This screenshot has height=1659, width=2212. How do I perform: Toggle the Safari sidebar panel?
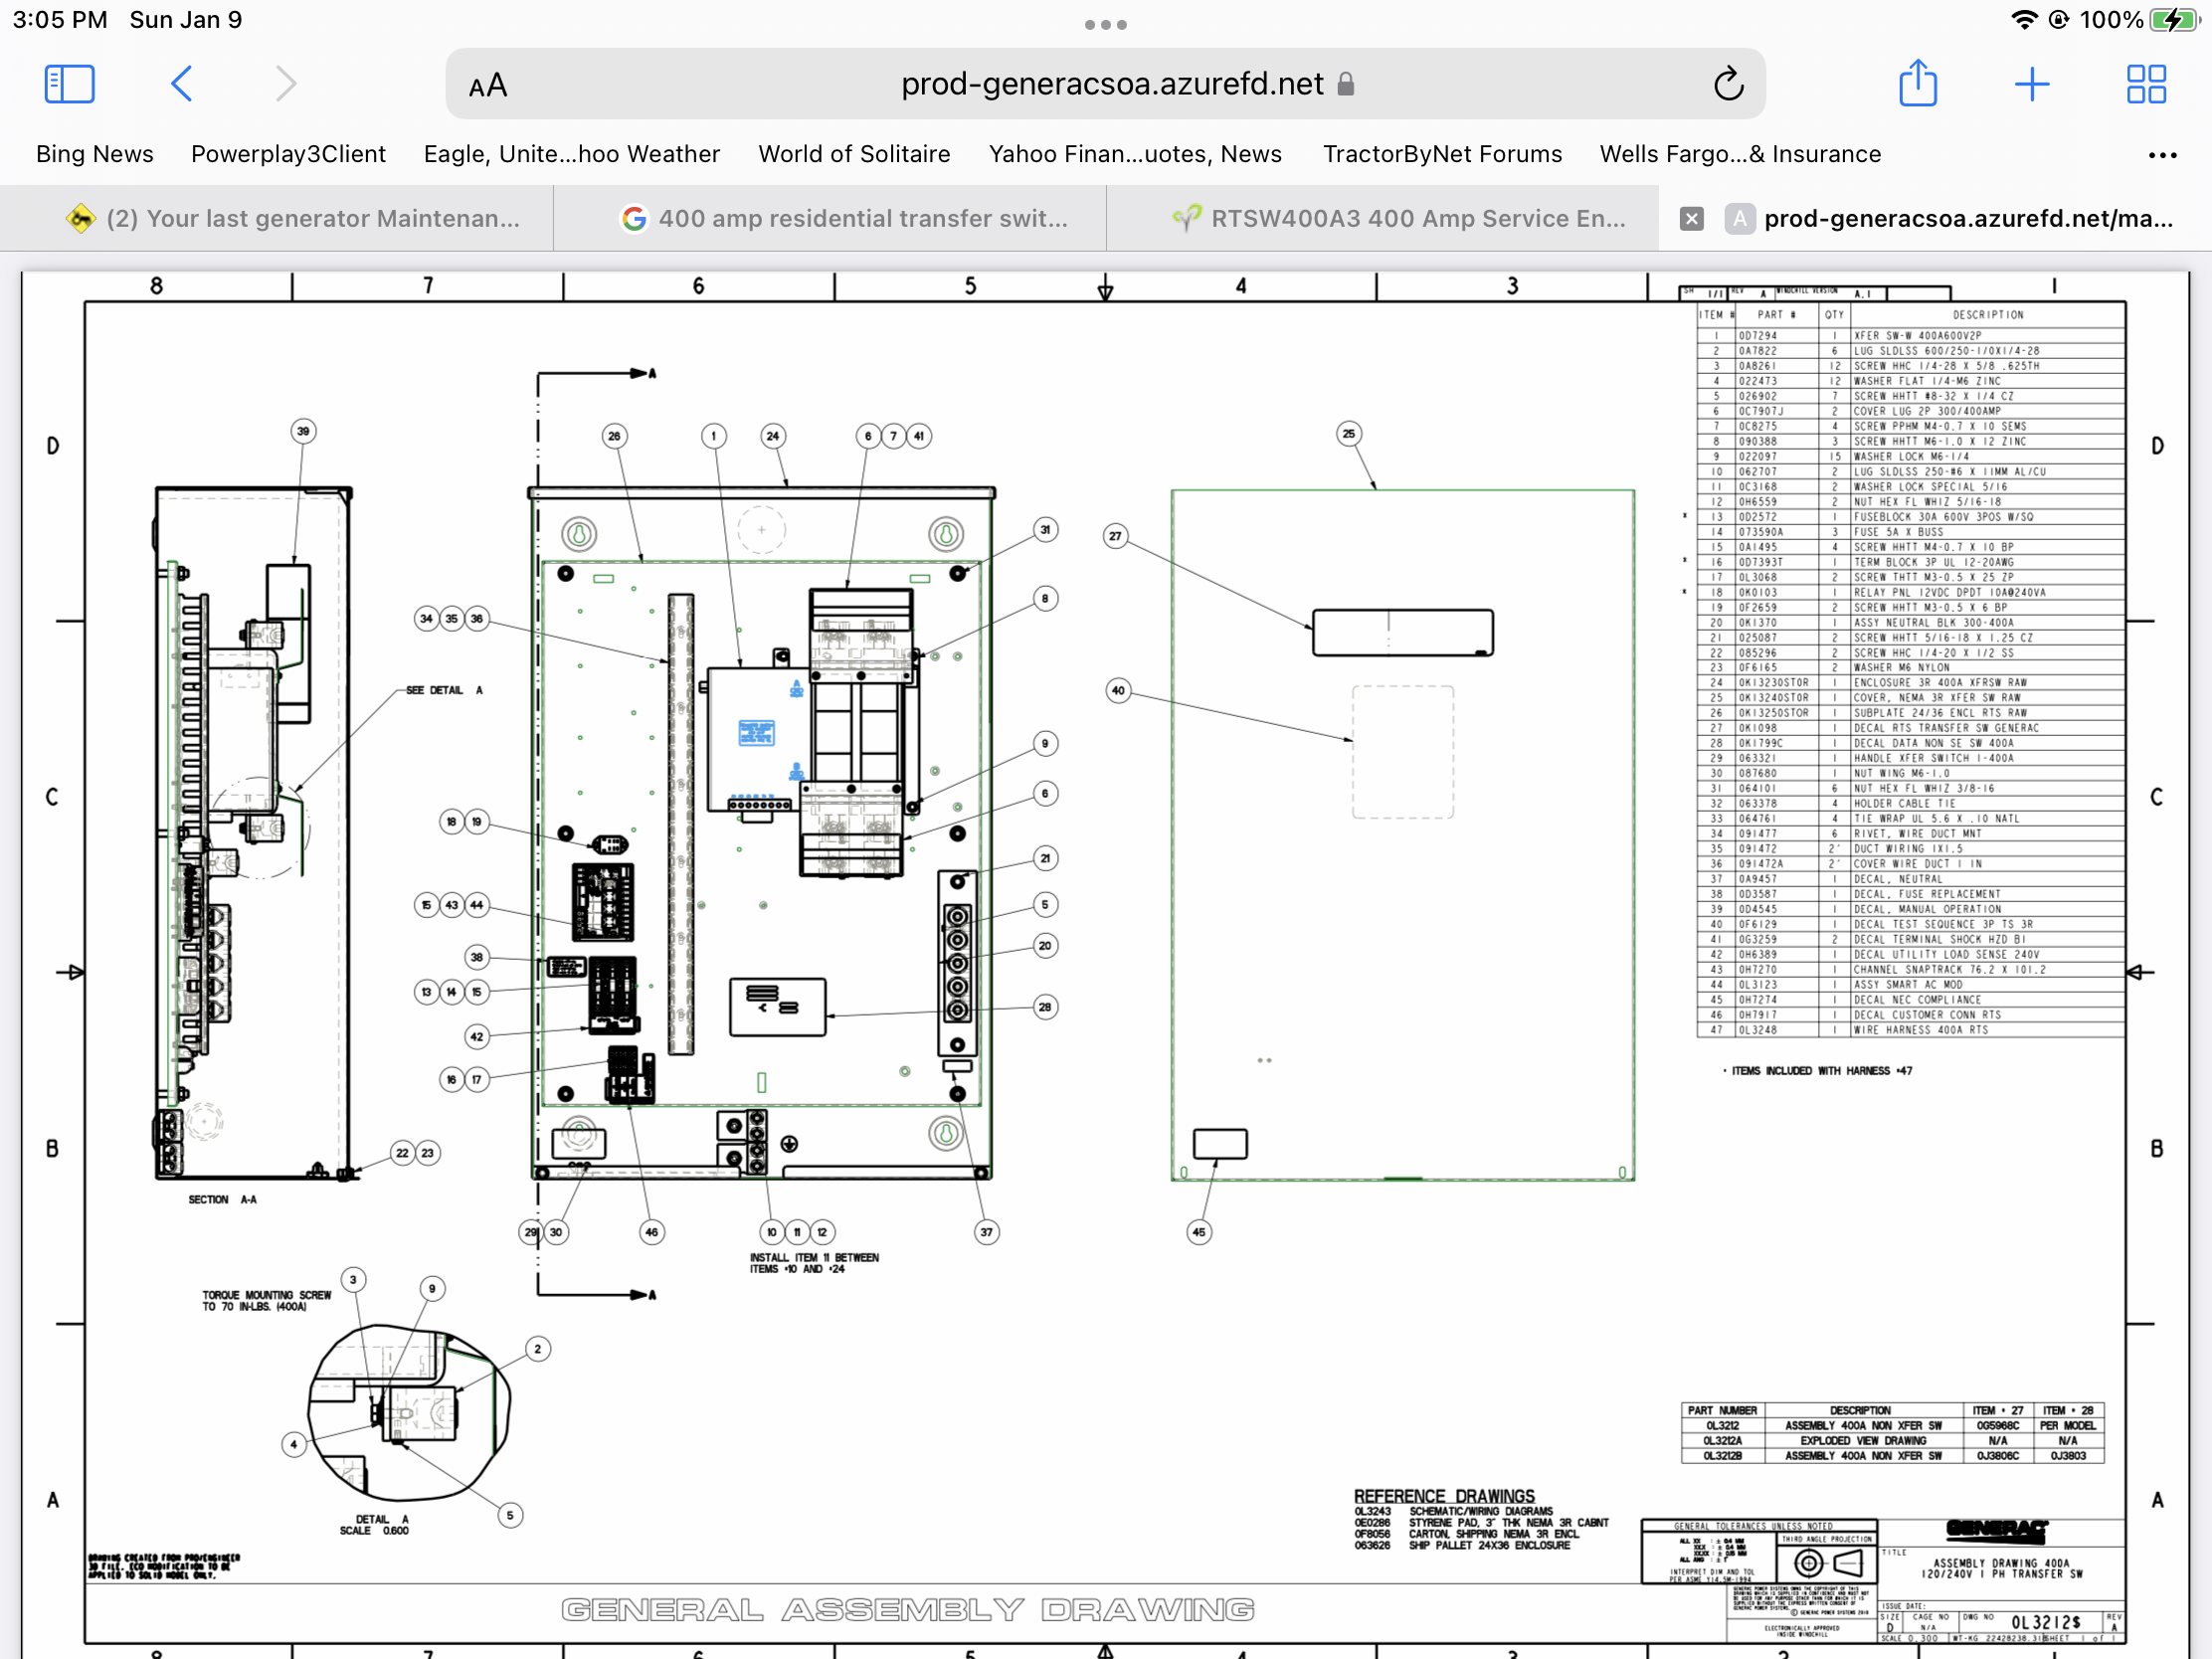[69, 84]
